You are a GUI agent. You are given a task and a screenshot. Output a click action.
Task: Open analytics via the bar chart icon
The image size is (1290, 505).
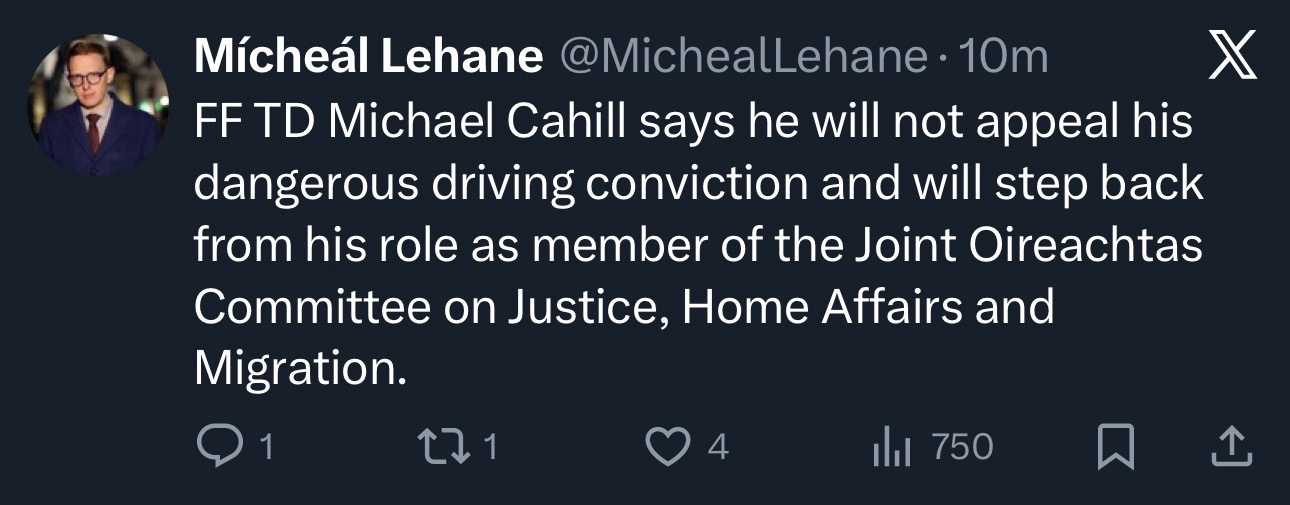pos(890,447)
